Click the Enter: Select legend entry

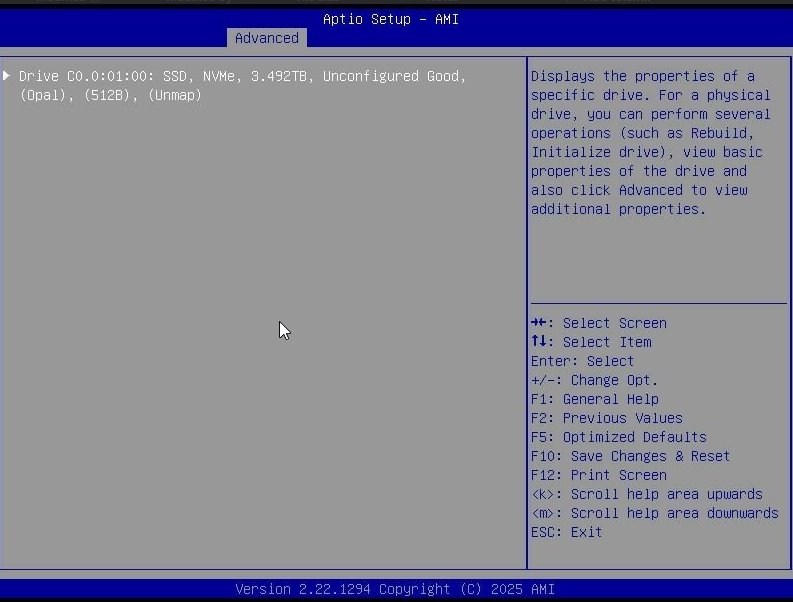coord(582,361)
